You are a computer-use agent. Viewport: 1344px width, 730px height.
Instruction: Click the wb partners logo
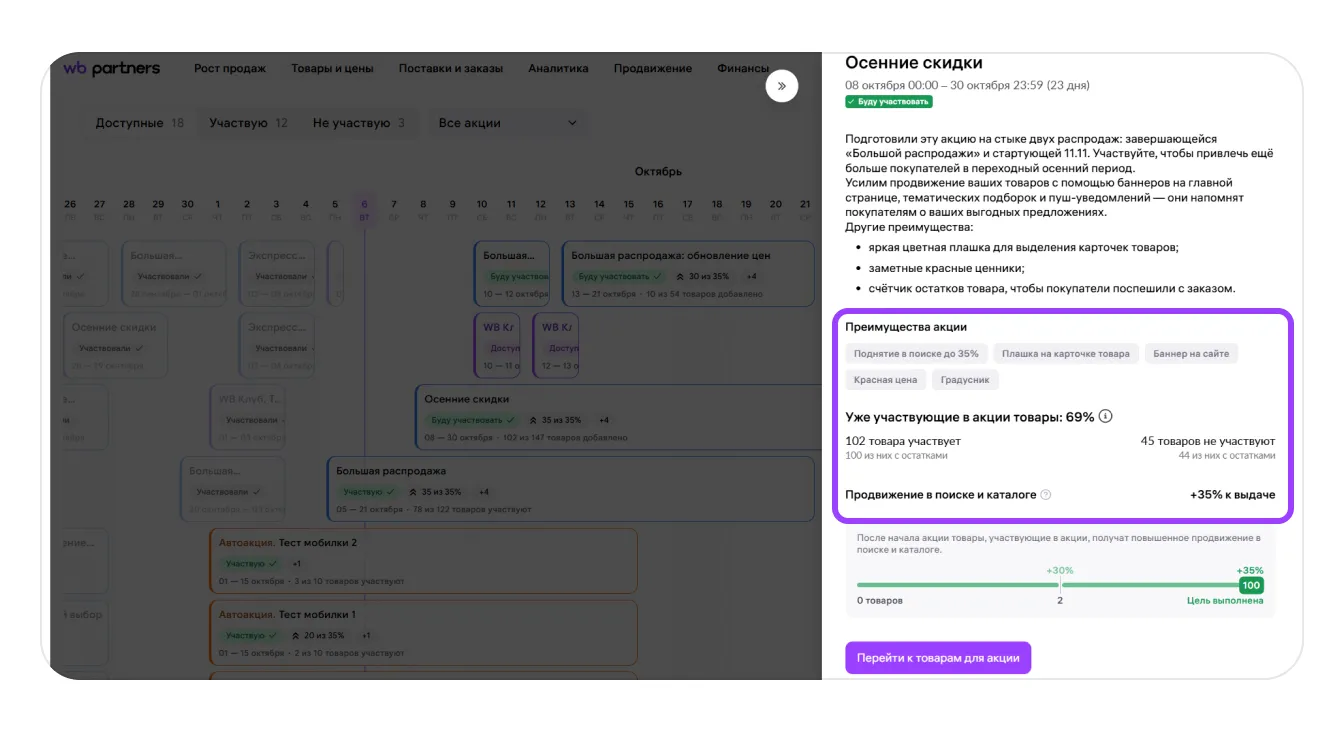[111, 68]
